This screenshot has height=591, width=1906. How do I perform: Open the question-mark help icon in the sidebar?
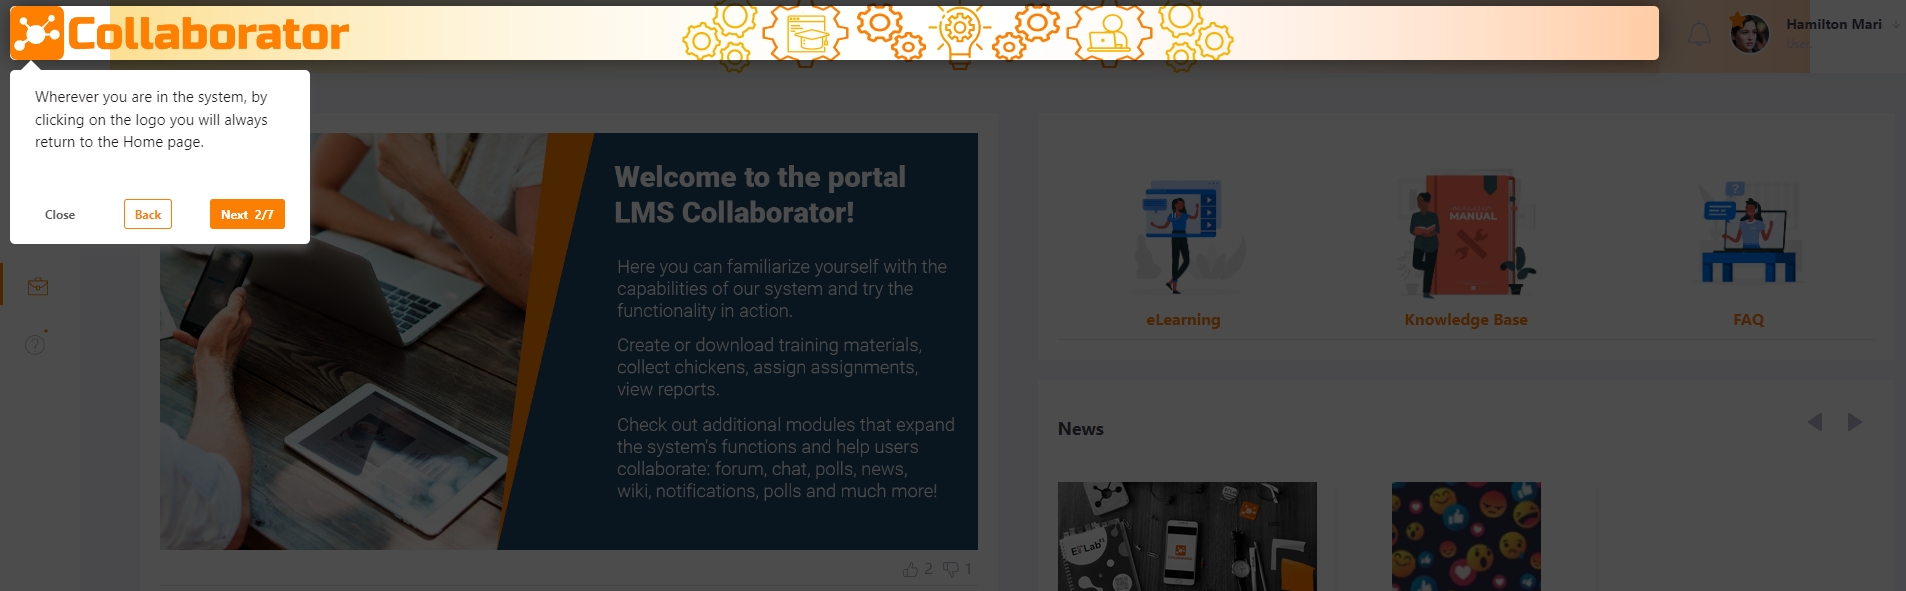36,343
